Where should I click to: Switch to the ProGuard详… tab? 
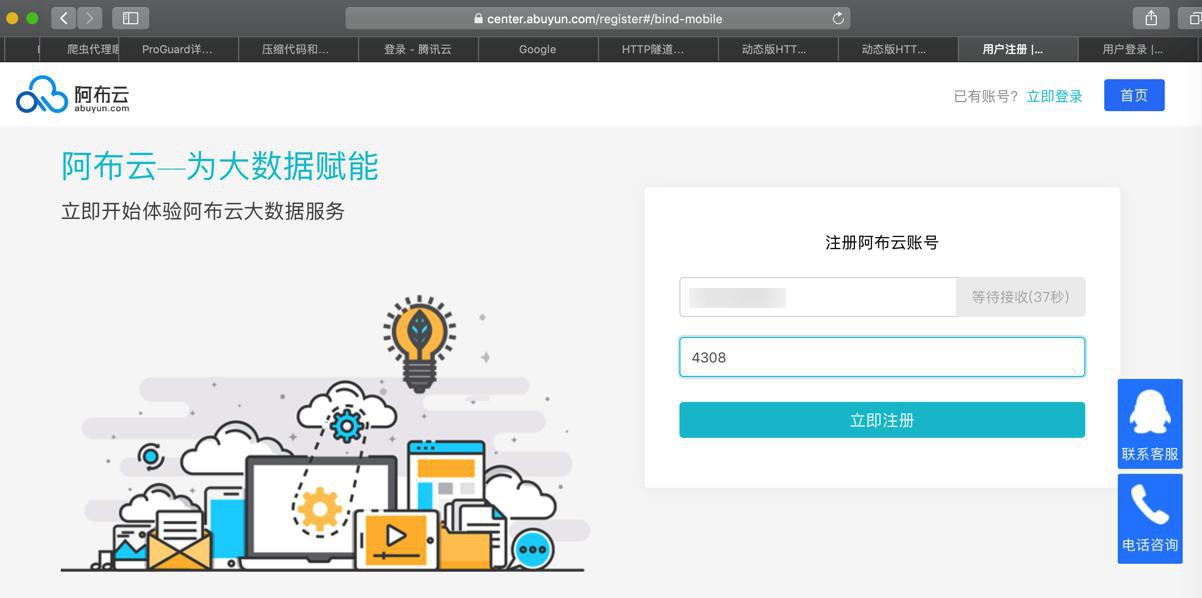pos(178,49)
